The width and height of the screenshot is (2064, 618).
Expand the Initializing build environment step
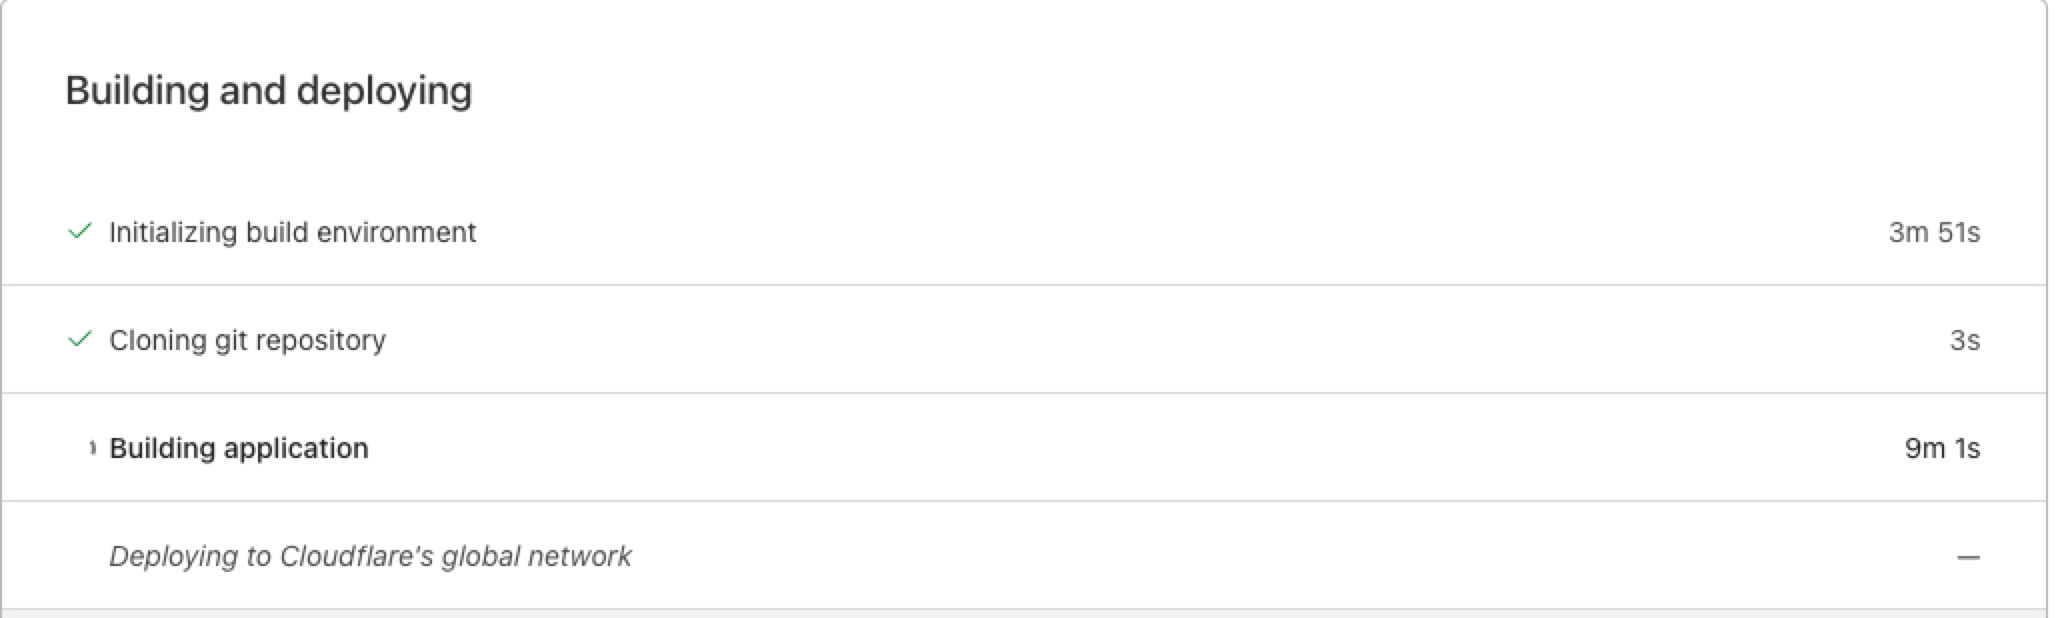coord(291,231)
